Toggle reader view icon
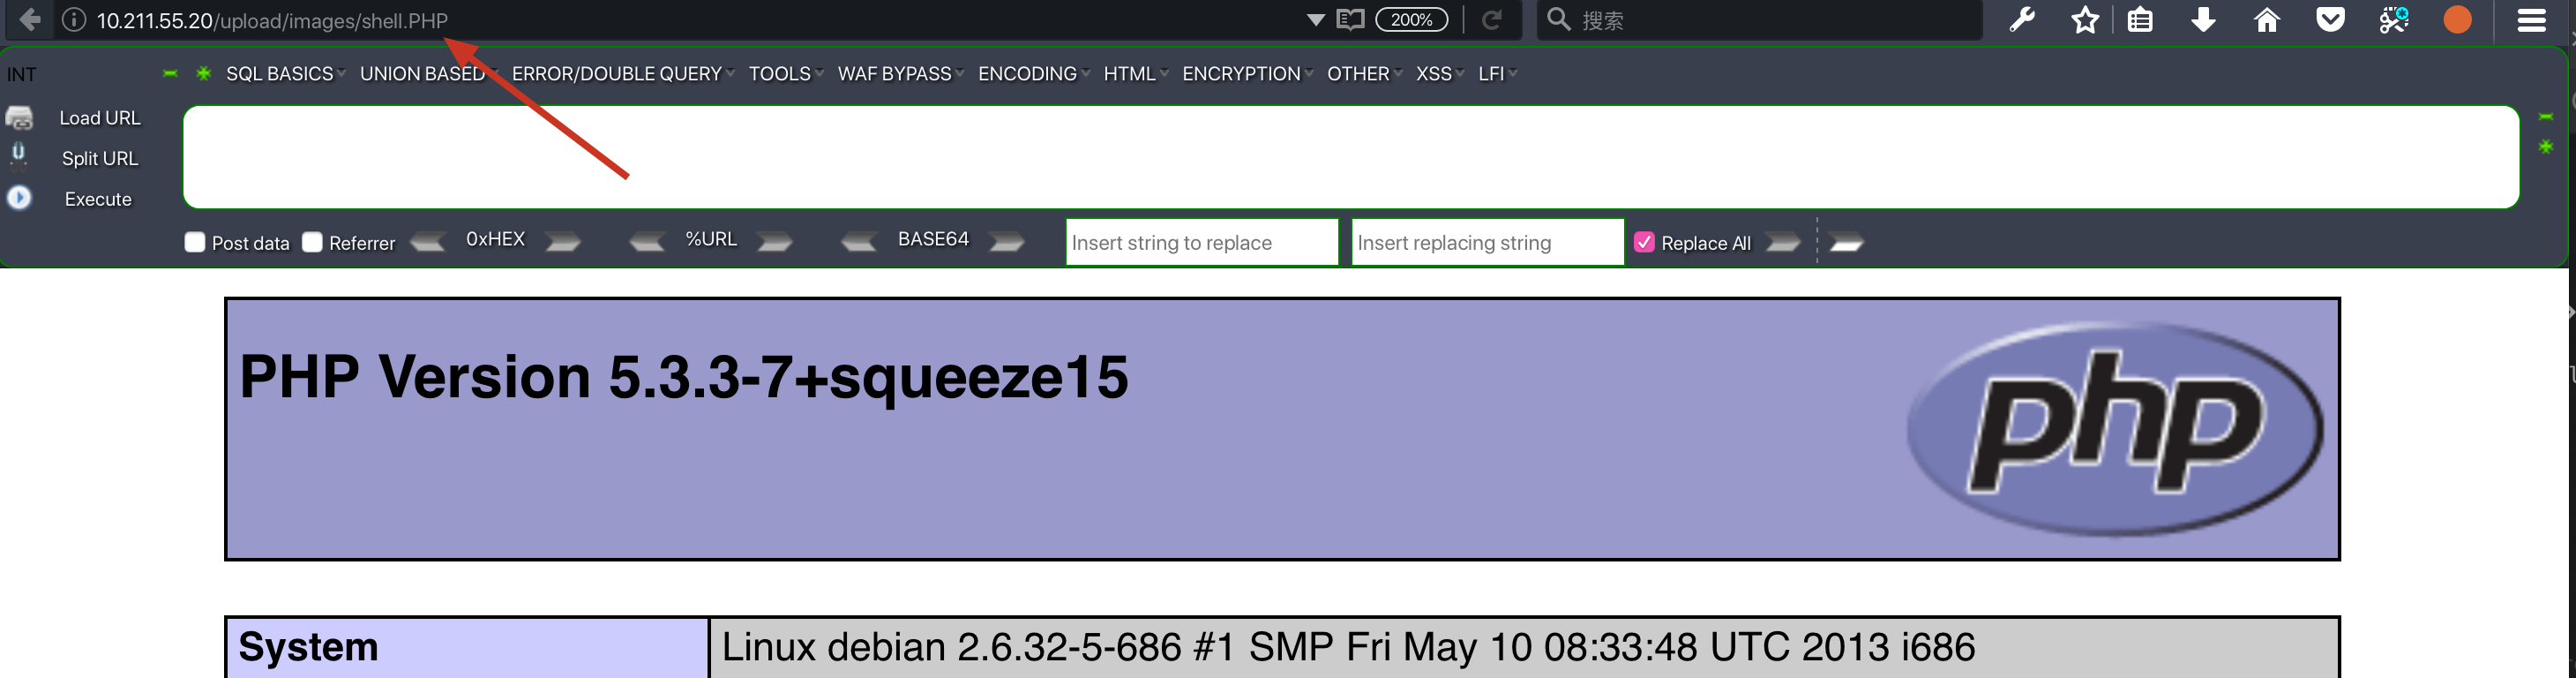This screenshot has height=678, width=2576. [1350, 20]
